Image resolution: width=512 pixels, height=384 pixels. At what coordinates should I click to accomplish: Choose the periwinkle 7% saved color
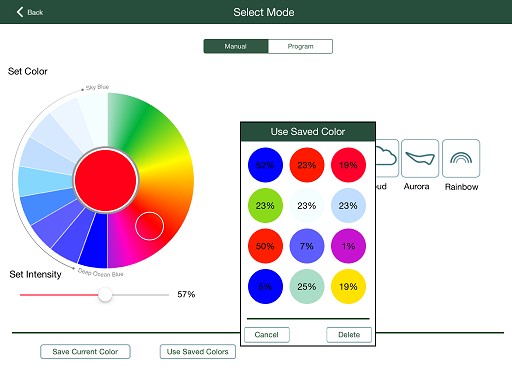307,246
